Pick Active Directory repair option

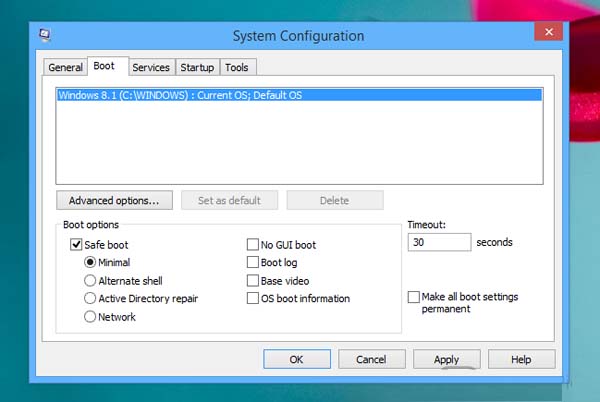91,298
